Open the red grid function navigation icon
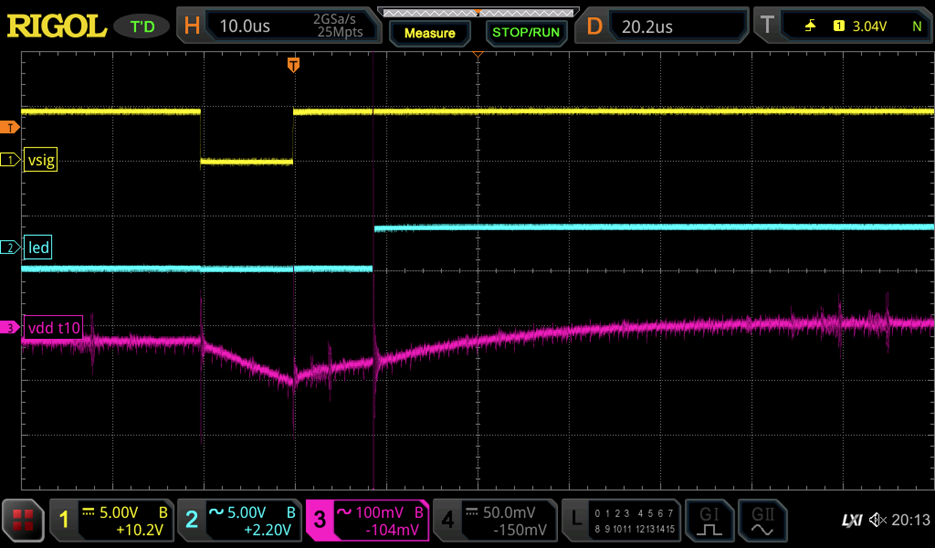 23,520
